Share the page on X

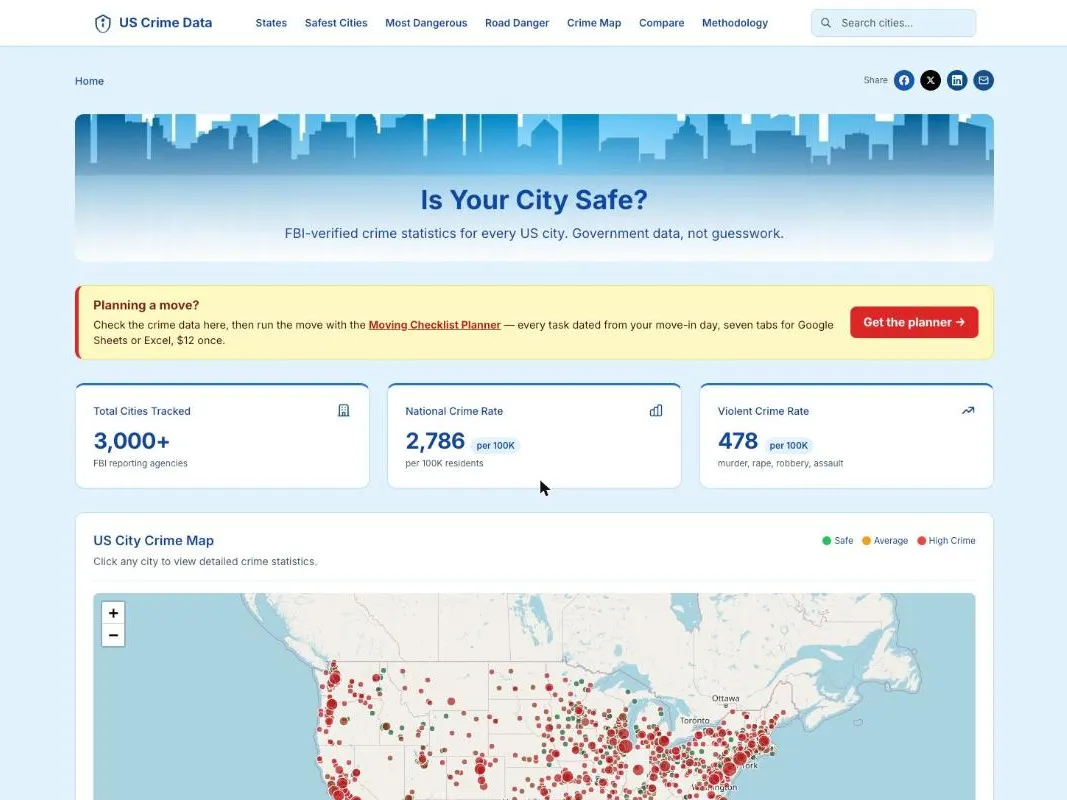click(930, 80)
